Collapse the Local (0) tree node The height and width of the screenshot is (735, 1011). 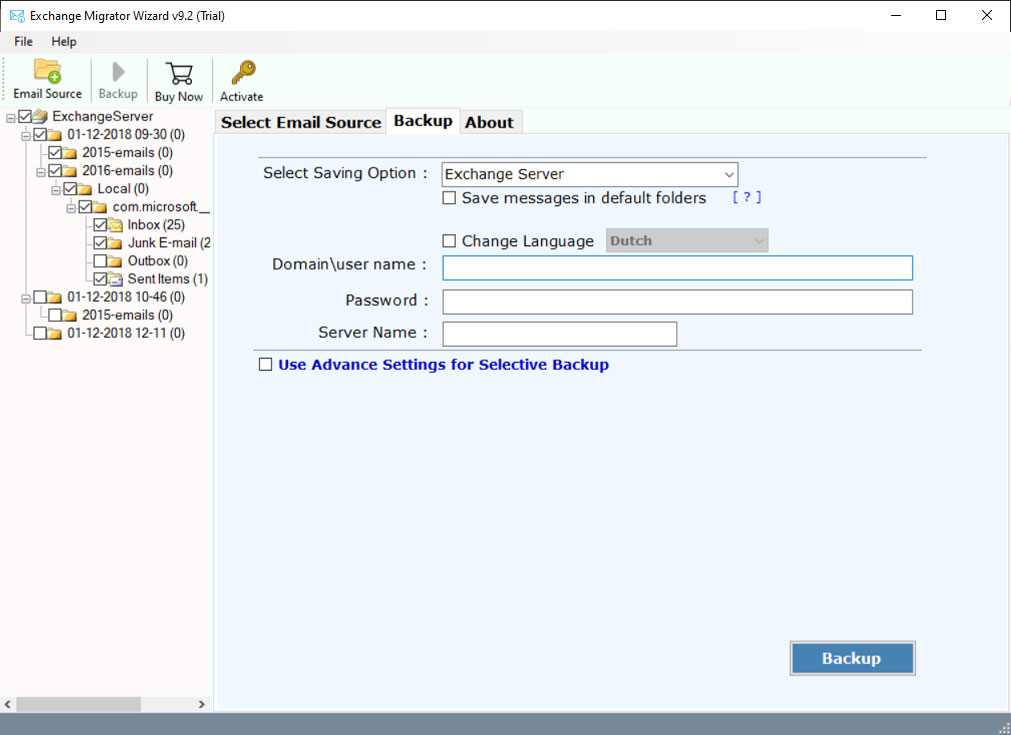pos(56,190)
